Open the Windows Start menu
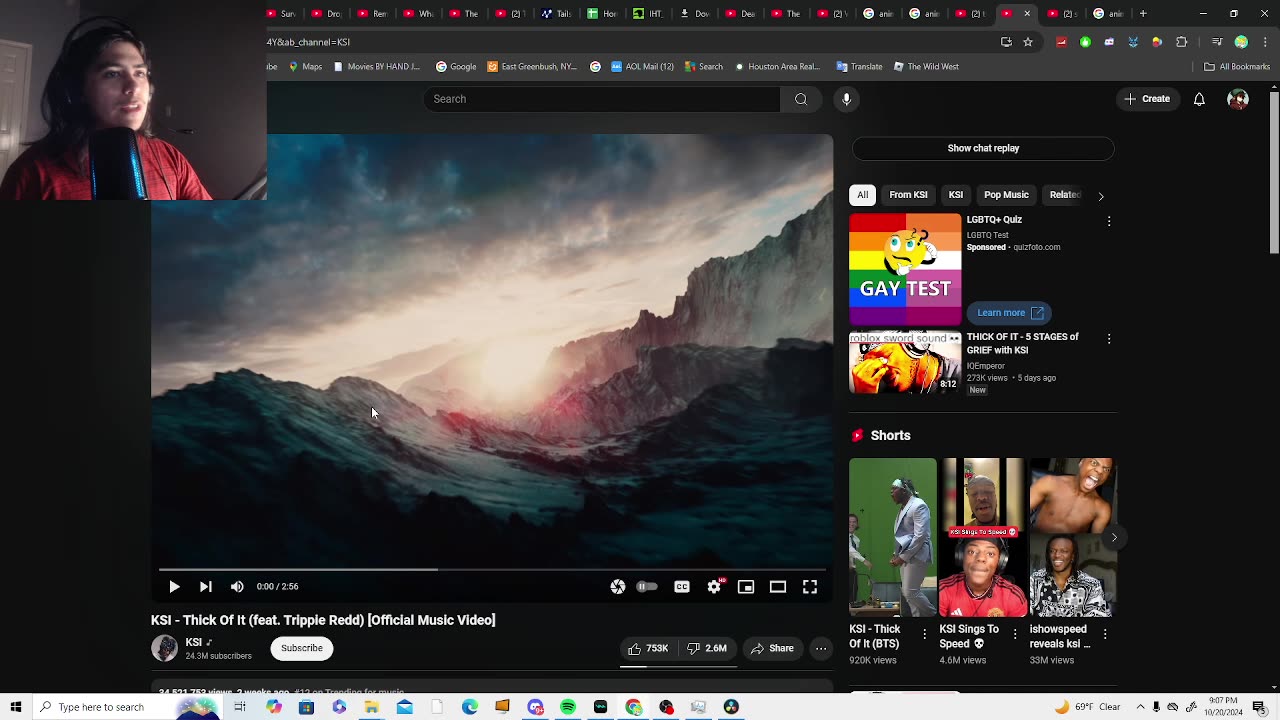The image size is (1280, 720). coord(16,707)
